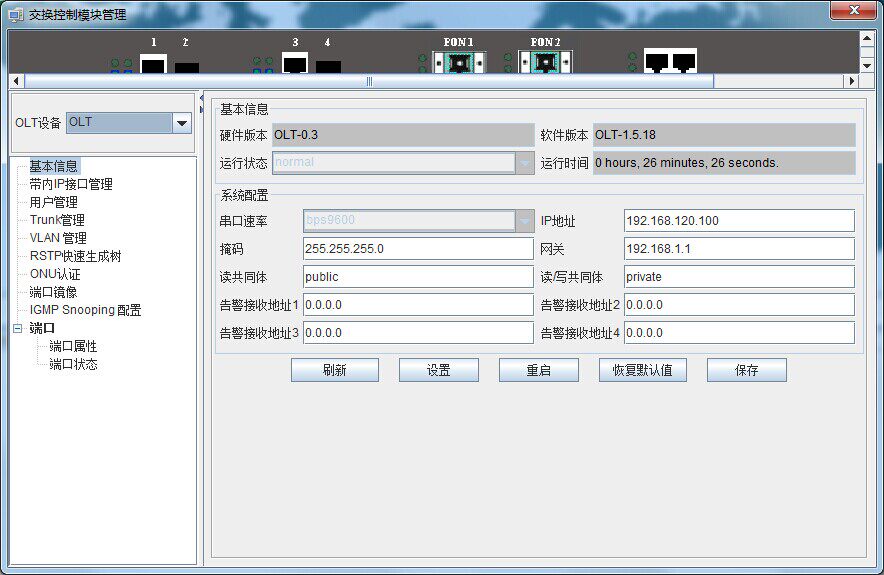The image size is (884, 575).
Task: Open the OLT设备 dropdown
Action: [x=182, y=123]
